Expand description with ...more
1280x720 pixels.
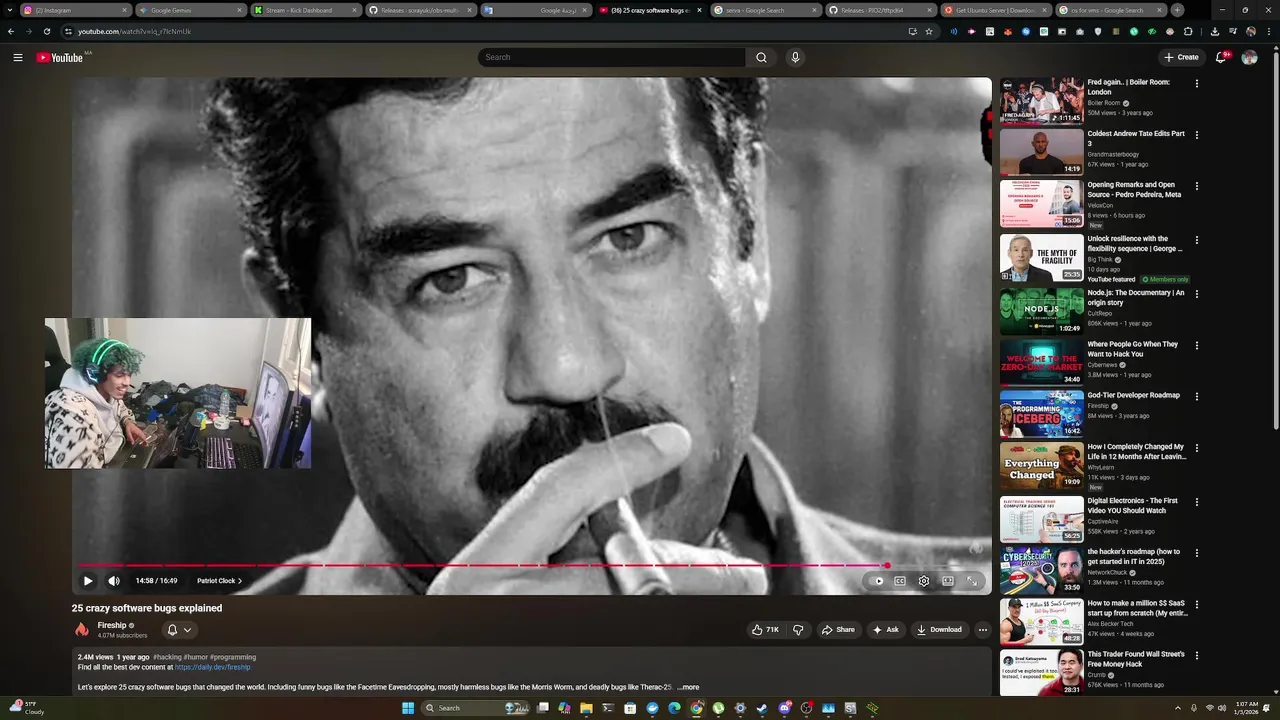click(689, 687)
